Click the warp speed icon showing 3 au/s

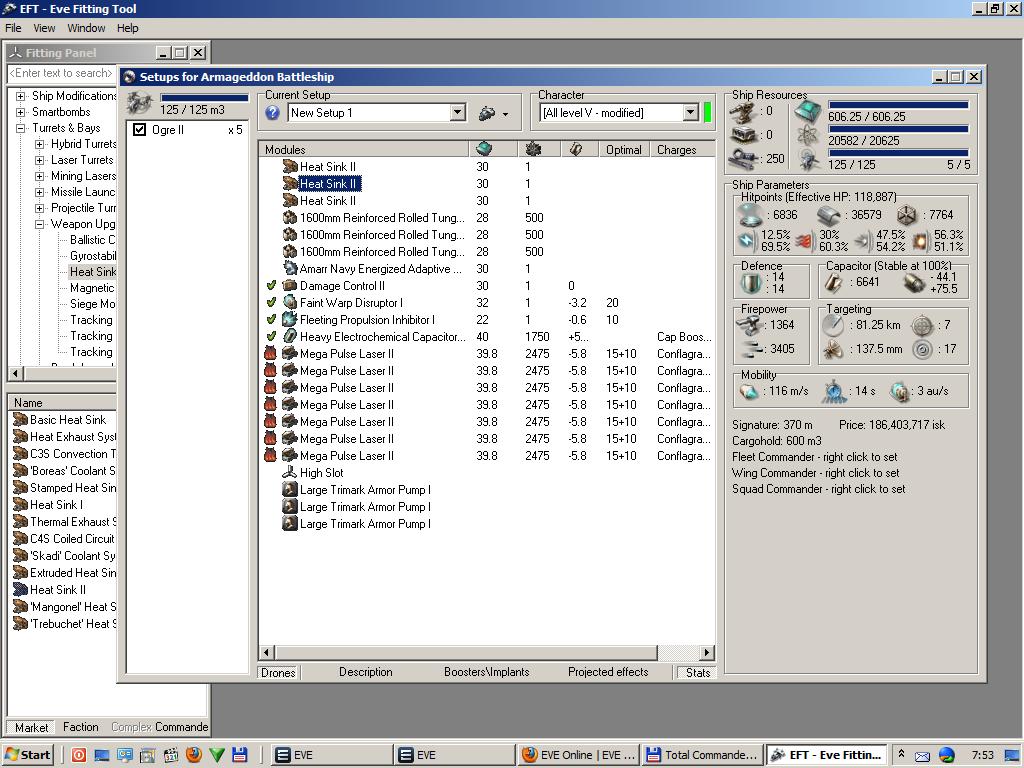899,391
